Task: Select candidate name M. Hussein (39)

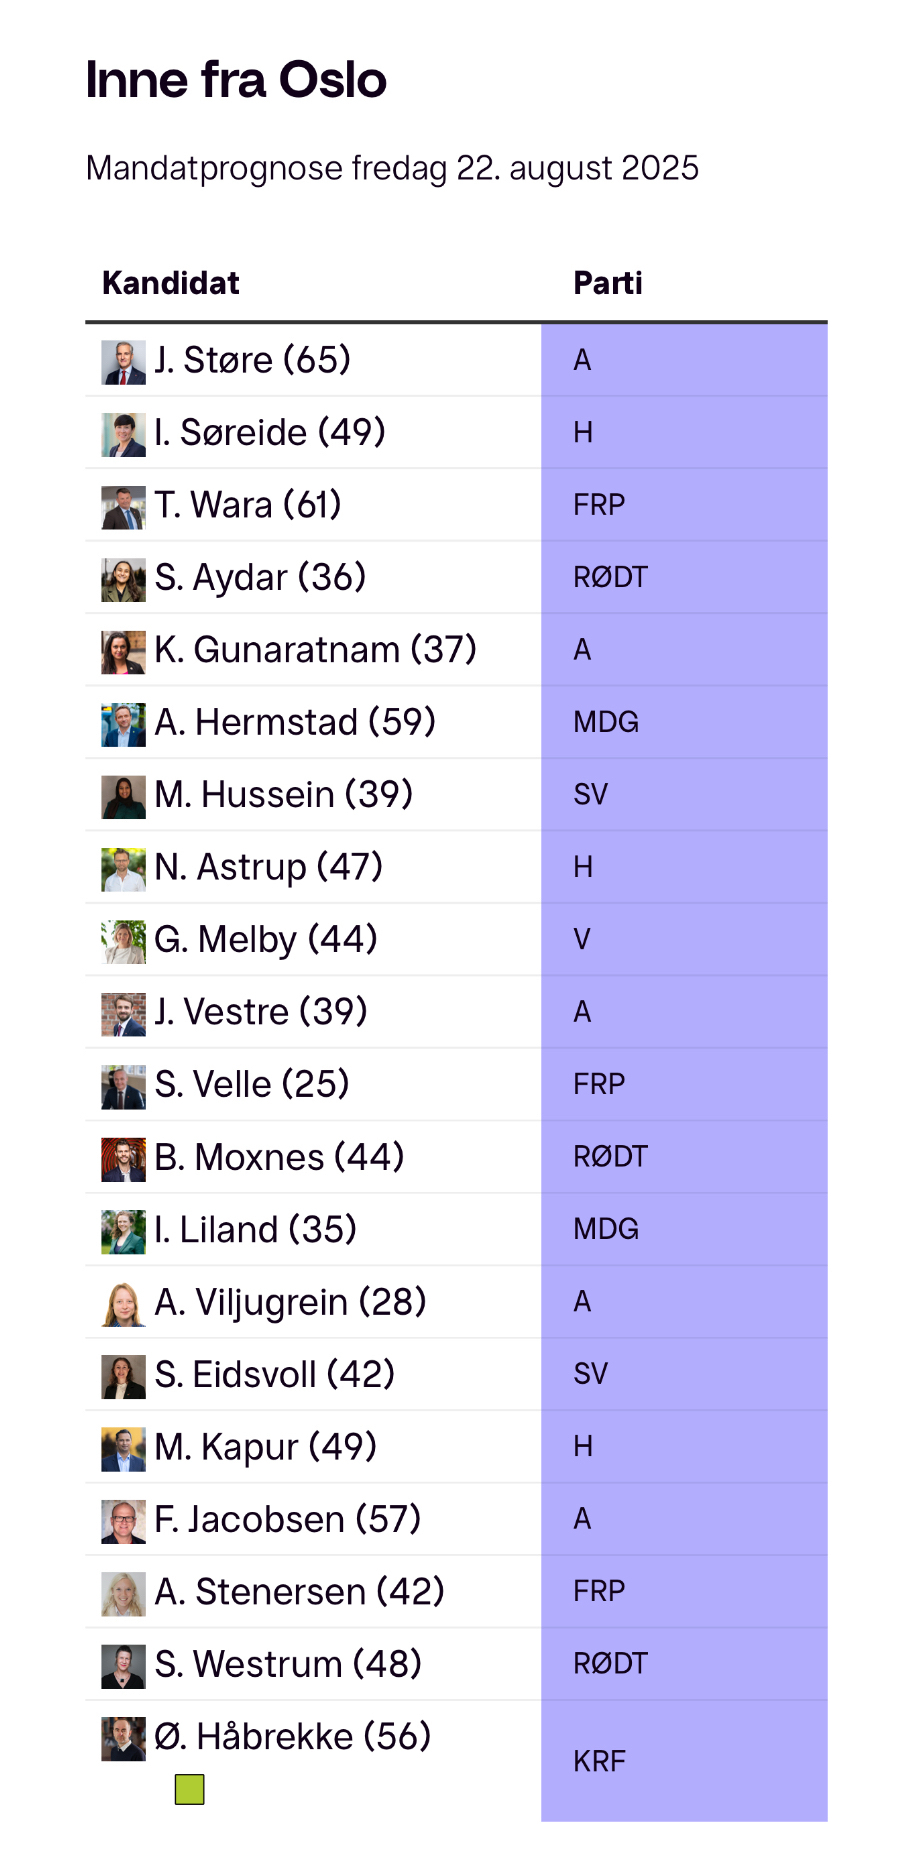Action: 283,795
